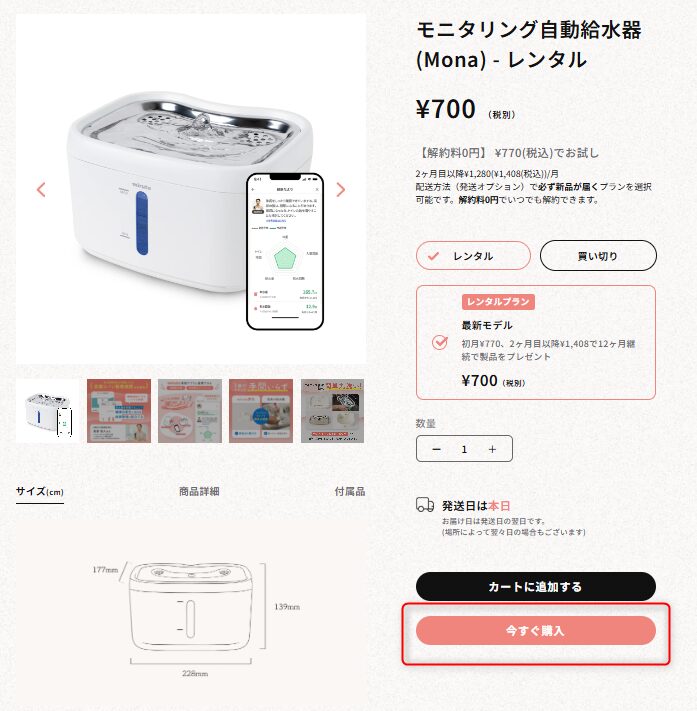This screenshot has height=711, width=697.
Task: Switch to the 付属品 tab
Action: [x=350, y=492]
